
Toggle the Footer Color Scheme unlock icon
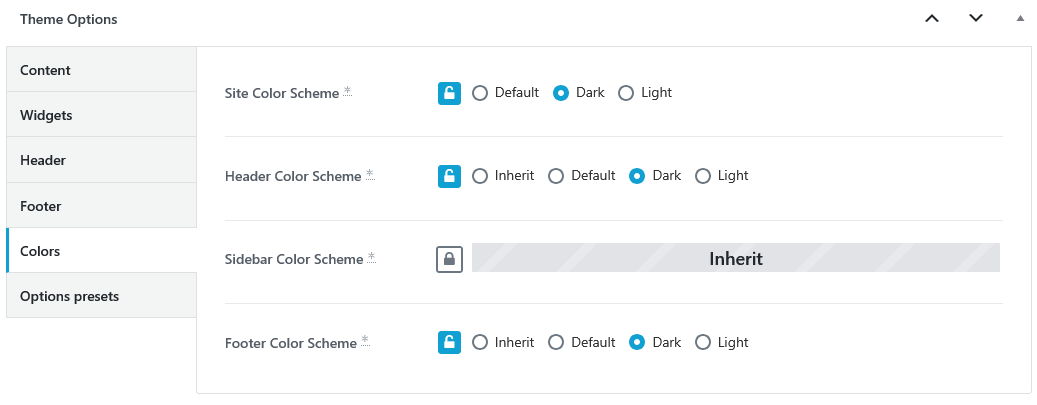pos(449,342)
